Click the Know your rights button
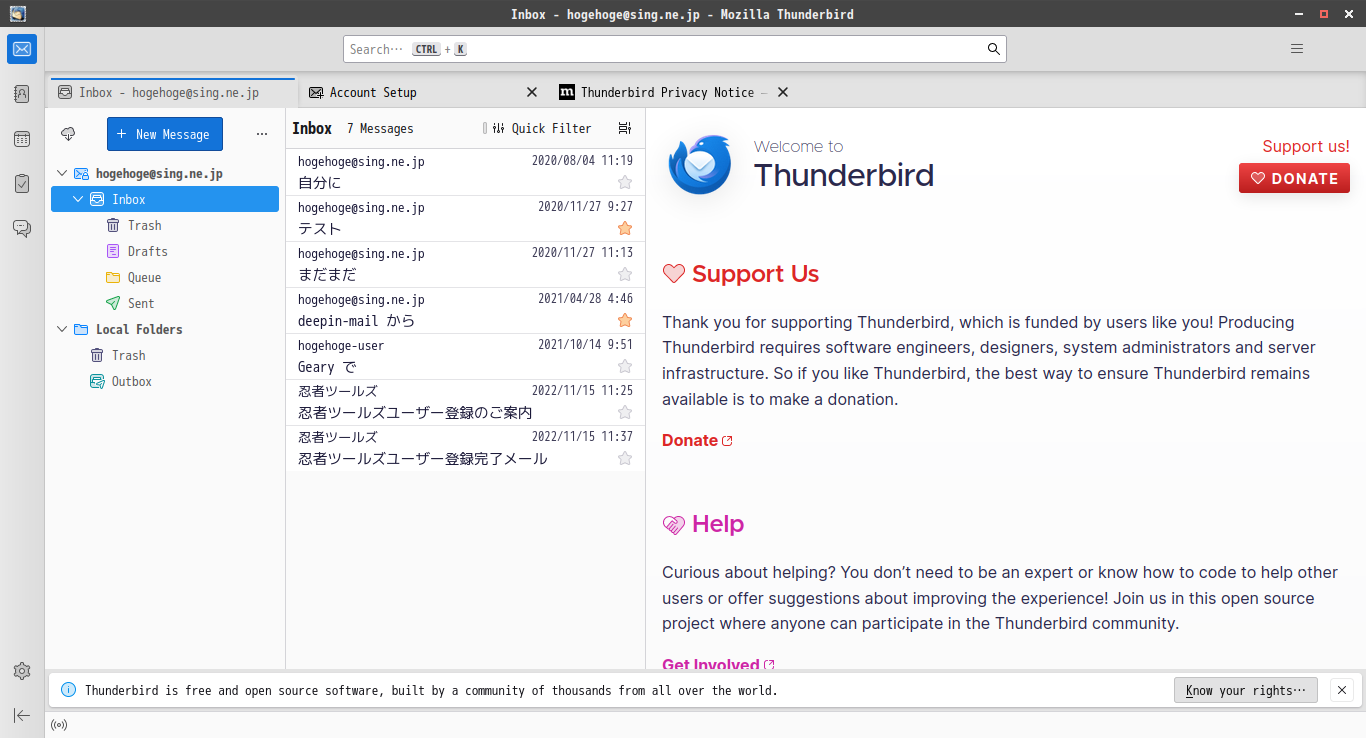 click(1246, 690)
